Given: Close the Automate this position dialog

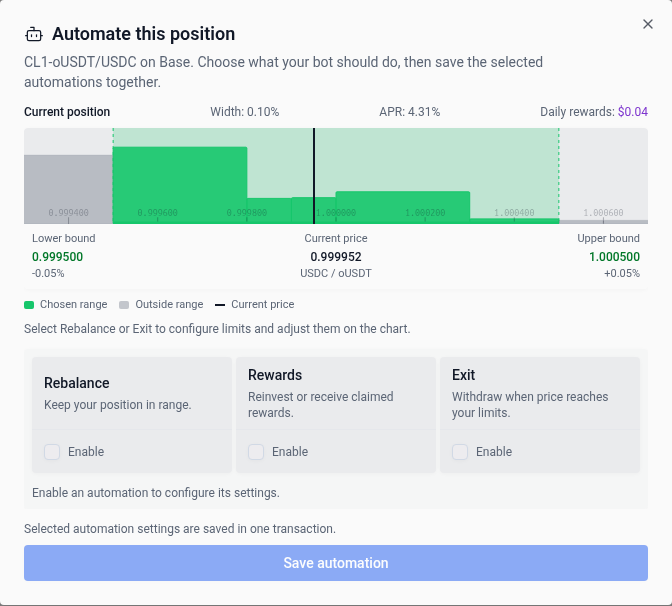Looking at the screenshot, I should pyautogui.click(x=648, y=24).
